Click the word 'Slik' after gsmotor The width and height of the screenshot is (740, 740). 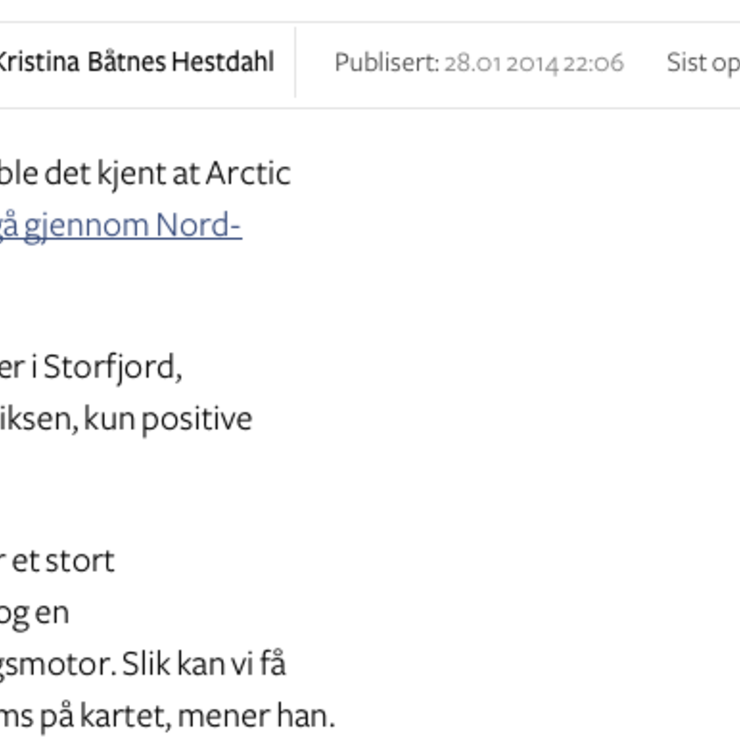point(146,664)
